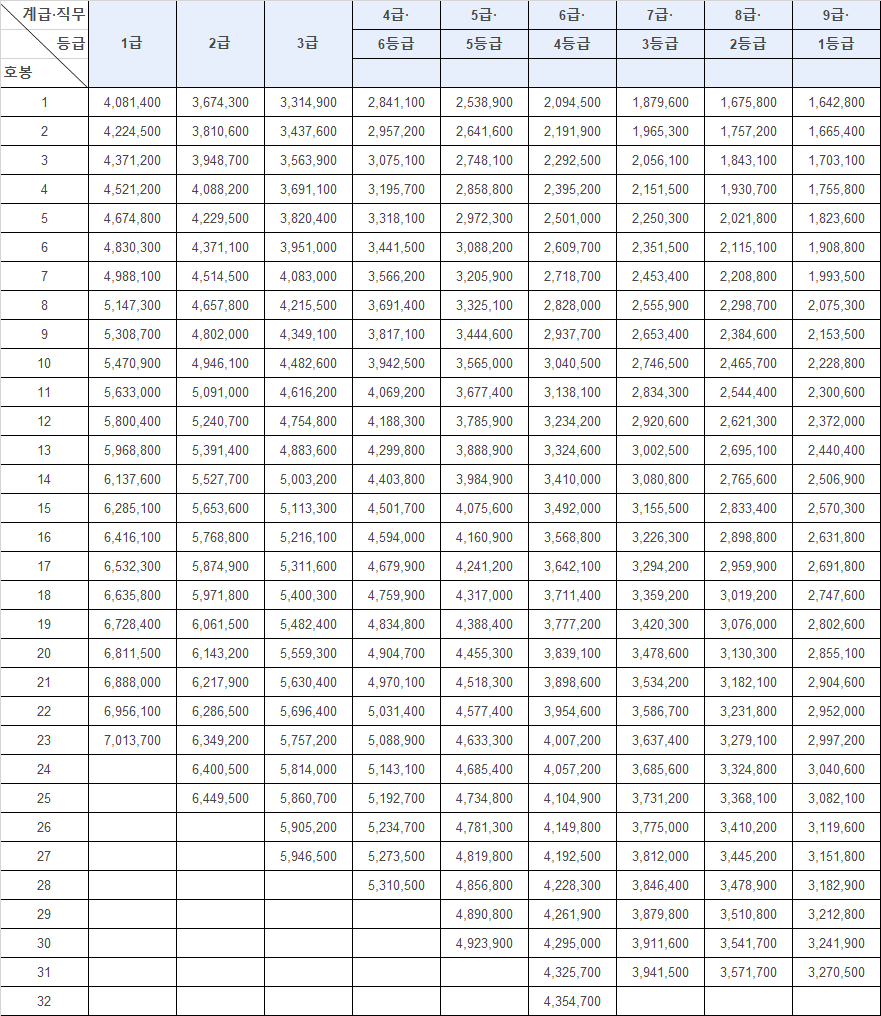
Task: Click the value 5,630,400
Action: pos(308,682)
